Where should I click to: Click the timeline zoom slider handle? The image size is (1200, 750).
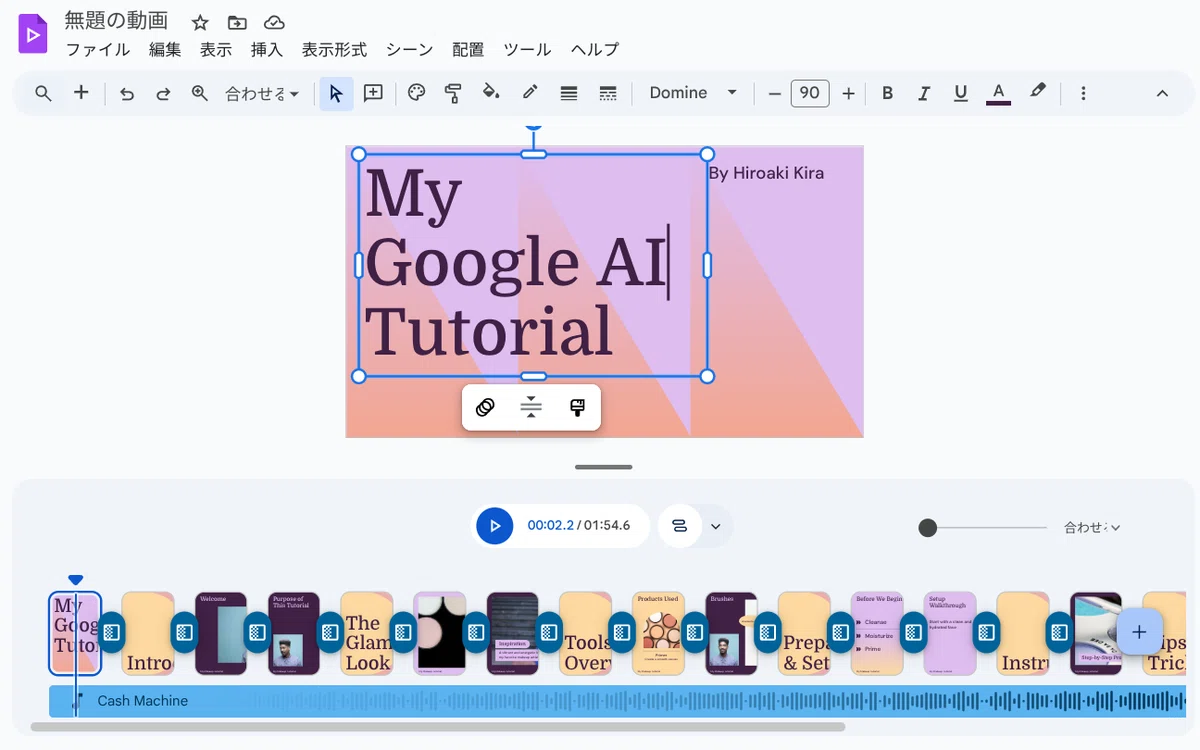pos(928,527)
